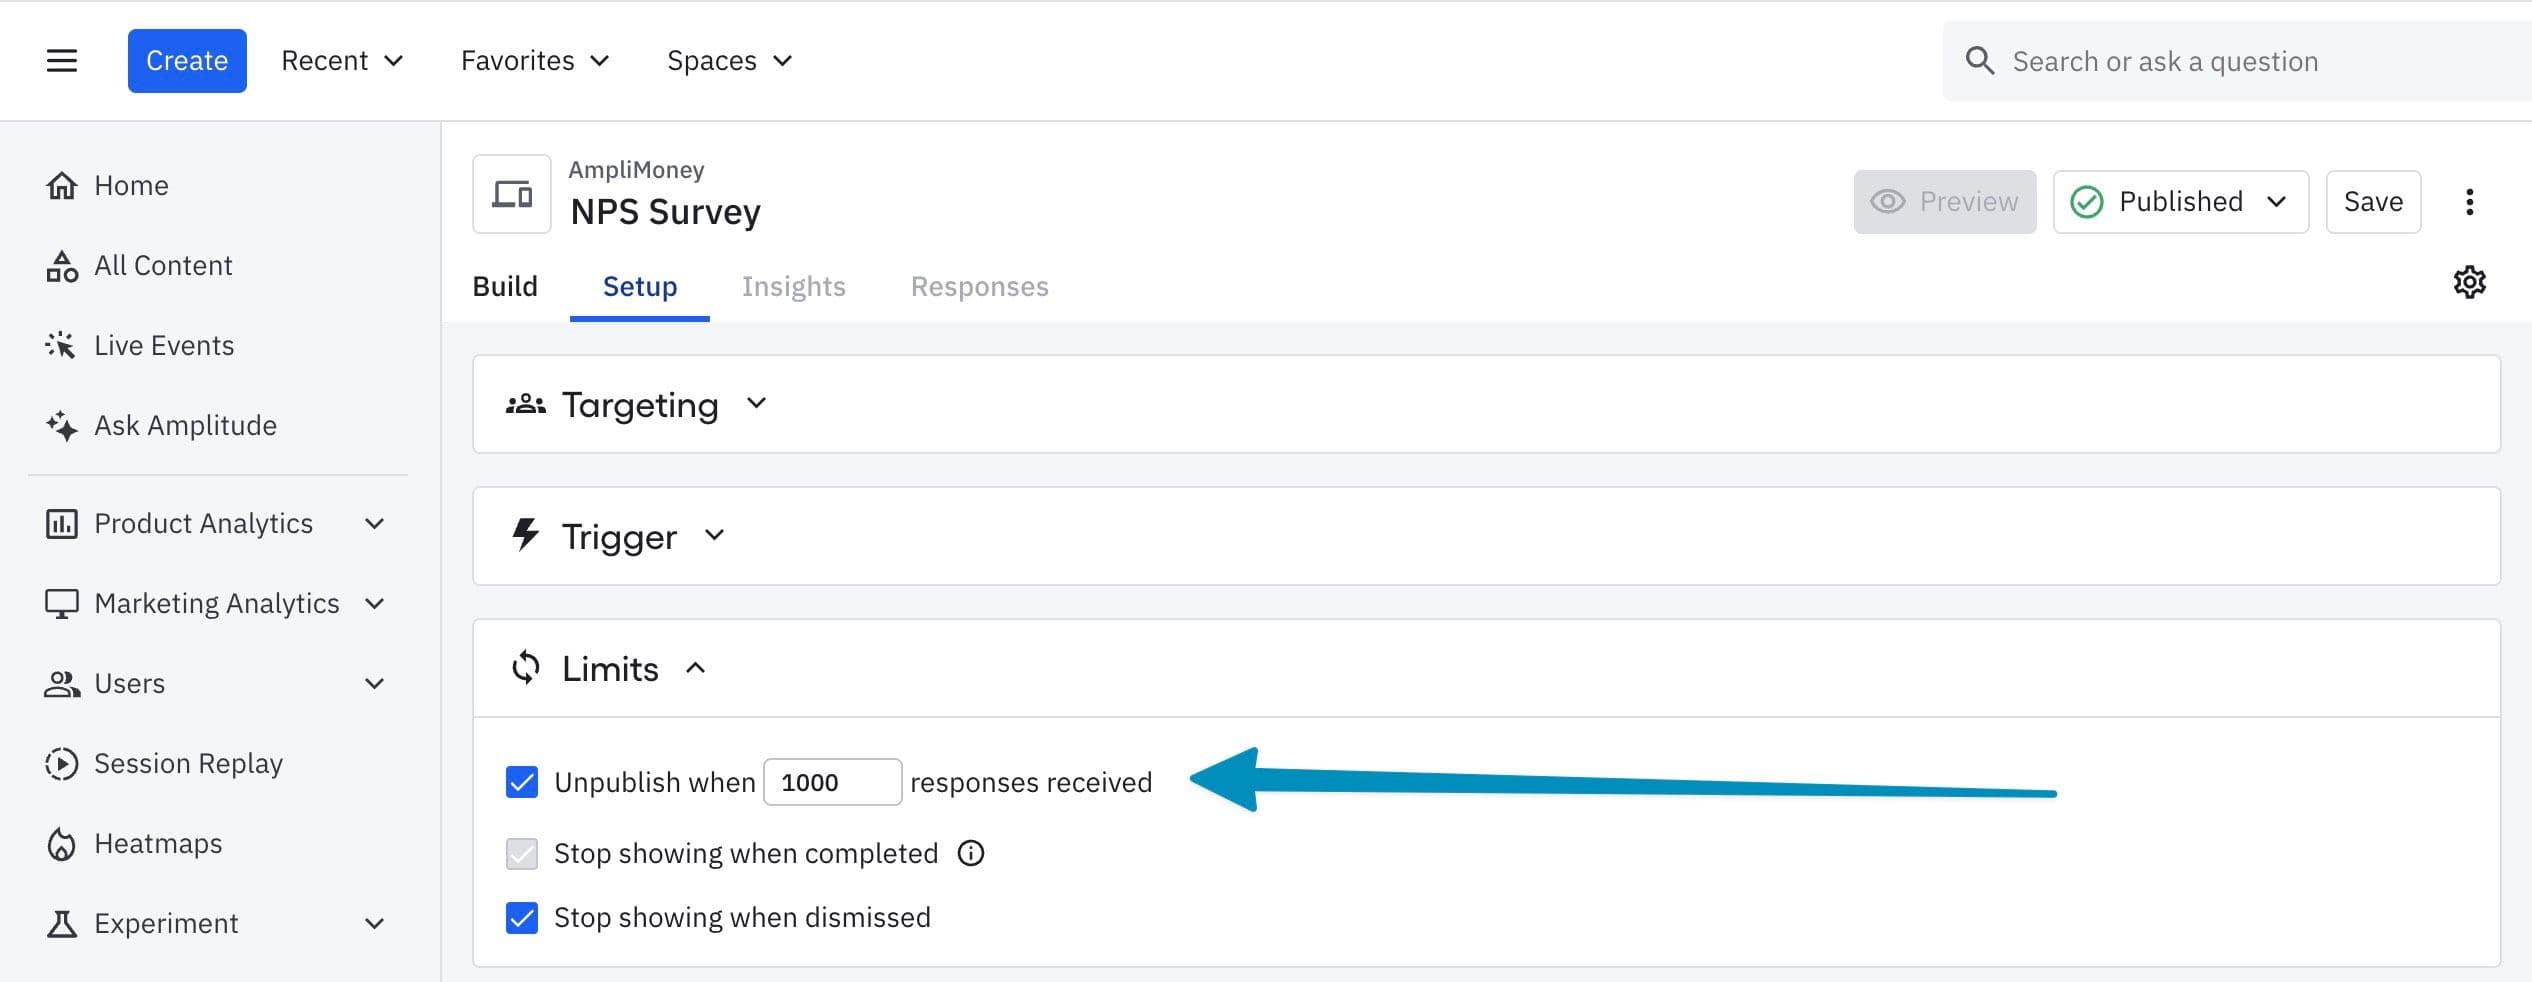Click the hamburger menu icon

62,61
